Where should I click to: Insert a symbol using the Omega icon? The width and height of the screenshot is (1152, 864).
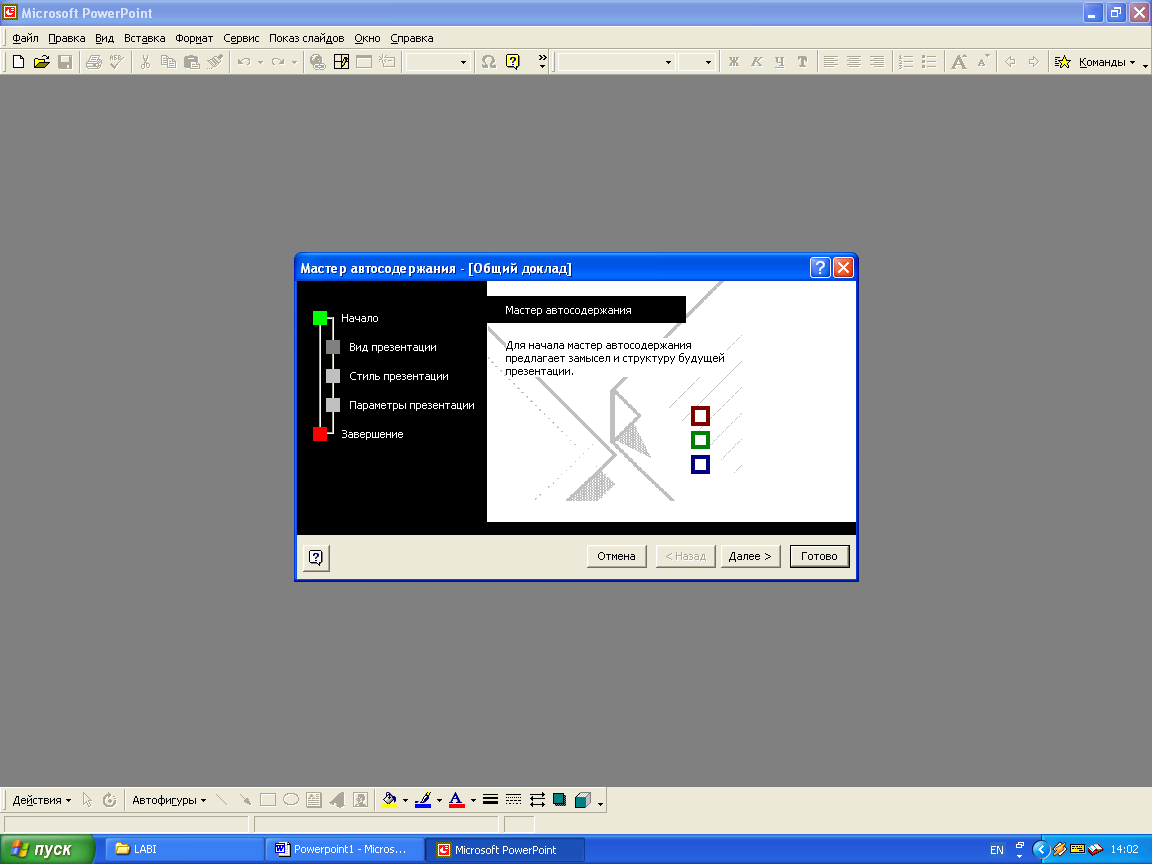coord(489,62)
